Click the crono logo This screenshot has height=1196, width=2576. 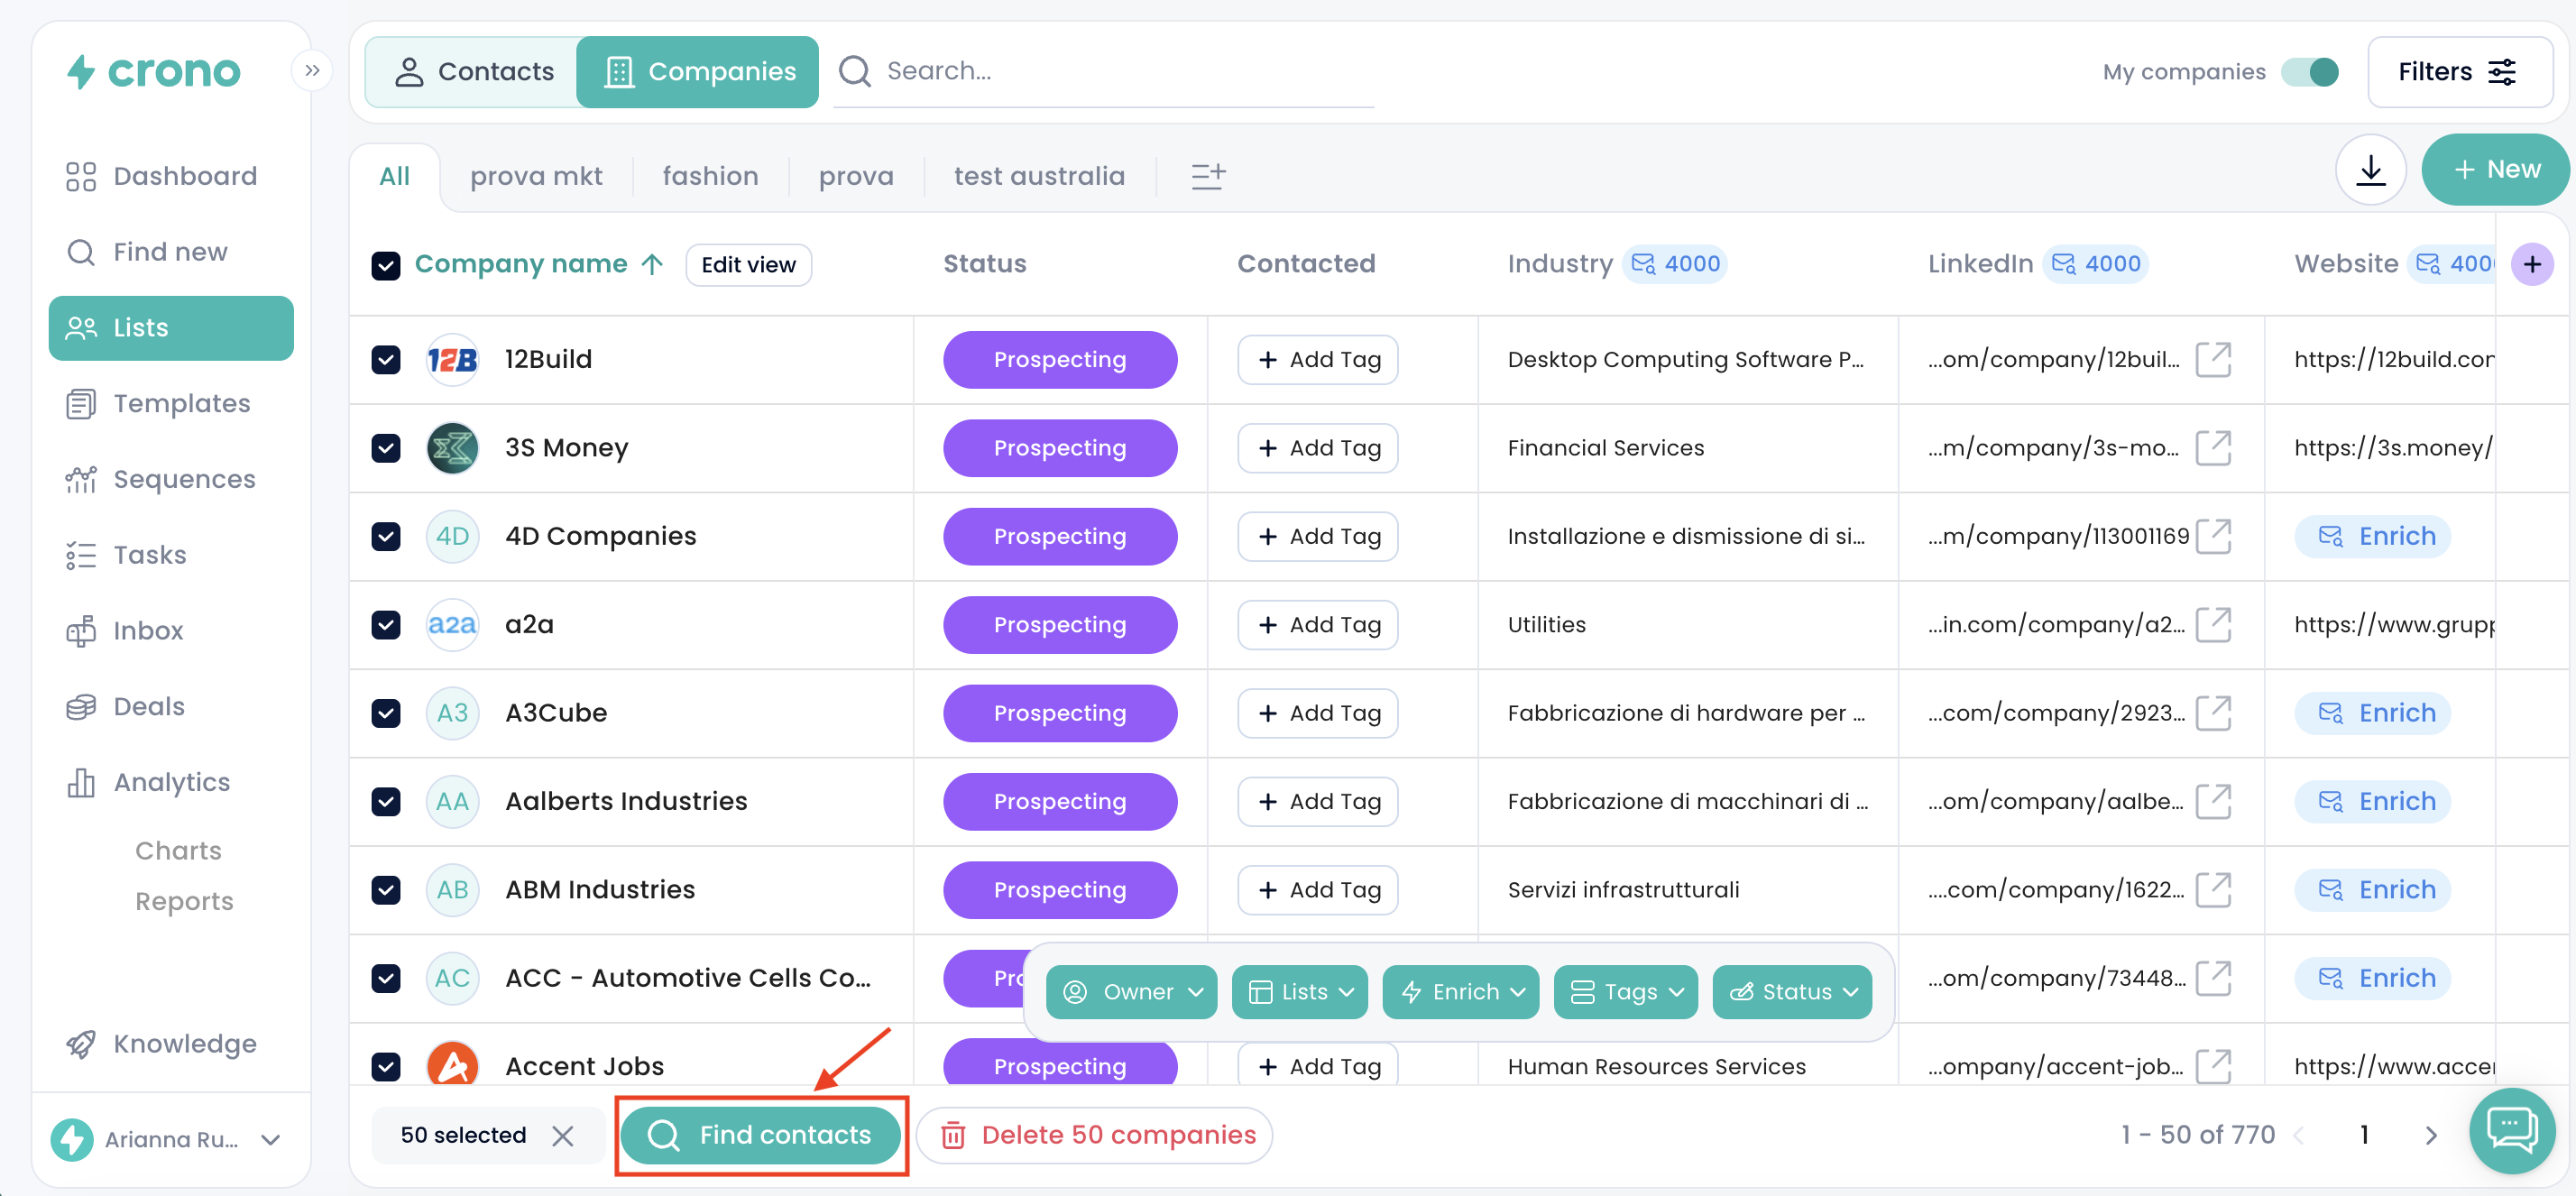tap(154, 71)
